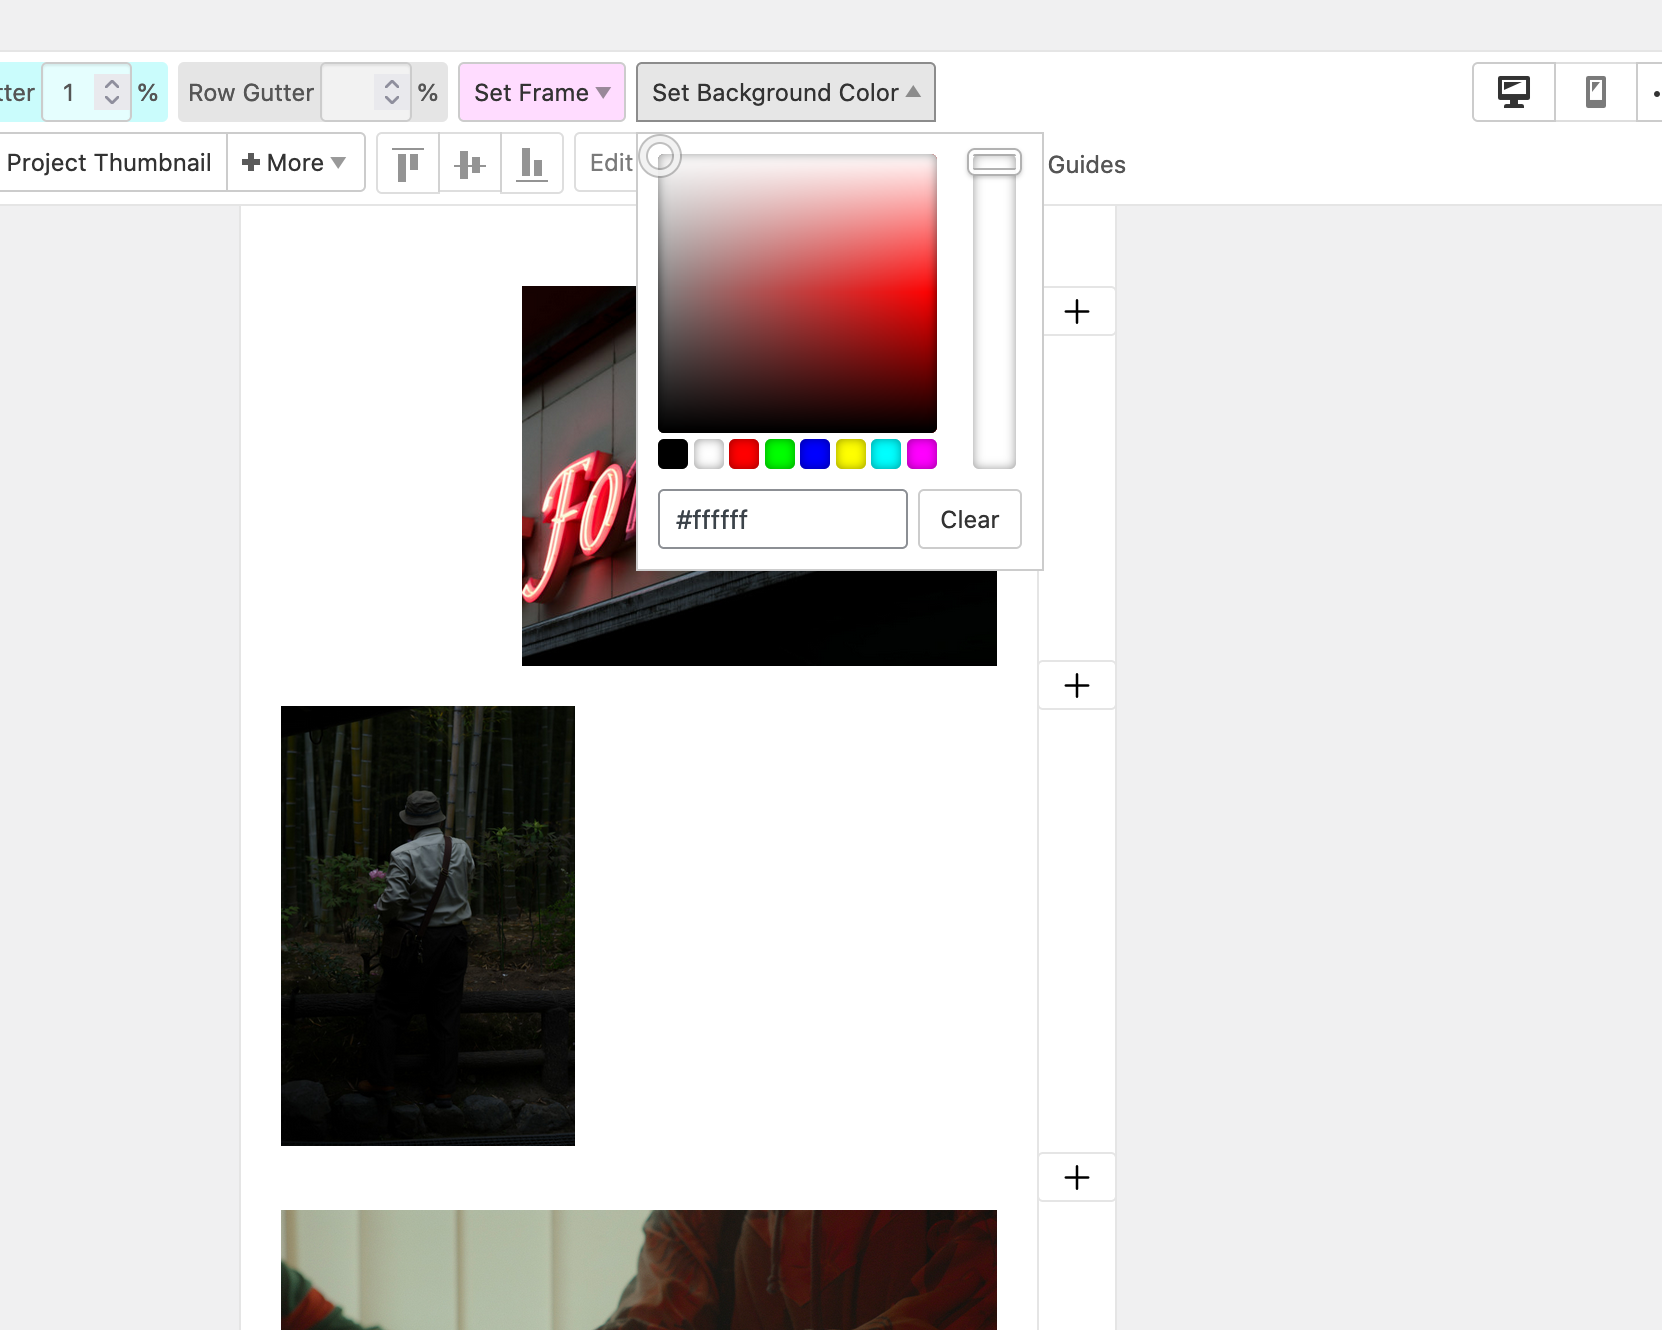Click the hex color input field
Image resolution: width=1662 pixels, height=1330 pixels.
tap(782, 520)
